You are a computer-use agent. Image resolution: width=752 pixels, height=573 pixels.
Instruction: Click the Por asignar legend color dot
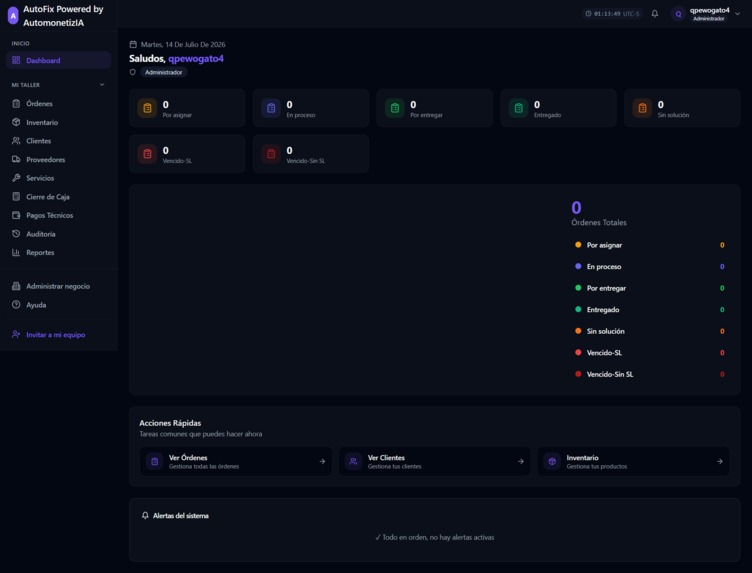click(x=578, y=245)
